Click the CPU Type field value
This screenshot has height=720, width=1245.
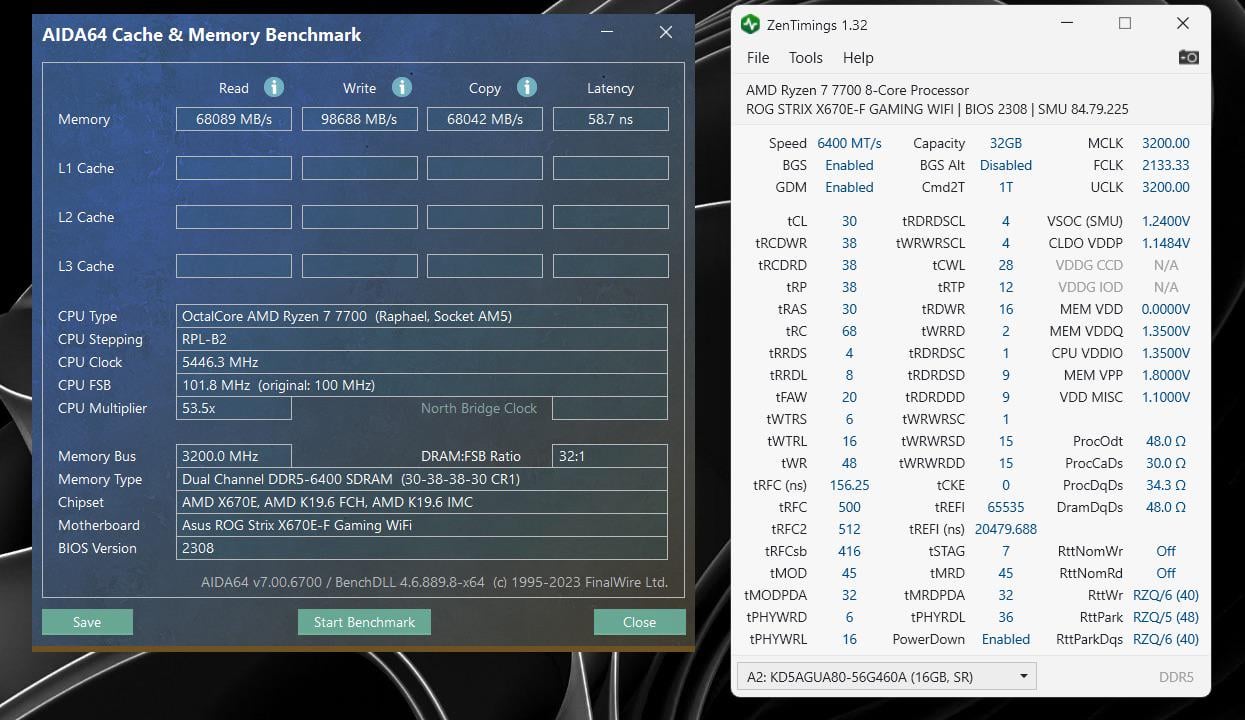[x=421, y=316]
